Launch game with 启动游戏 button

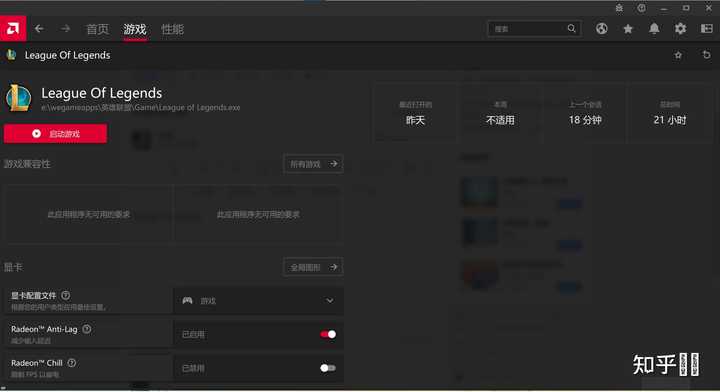pos(55,134)
